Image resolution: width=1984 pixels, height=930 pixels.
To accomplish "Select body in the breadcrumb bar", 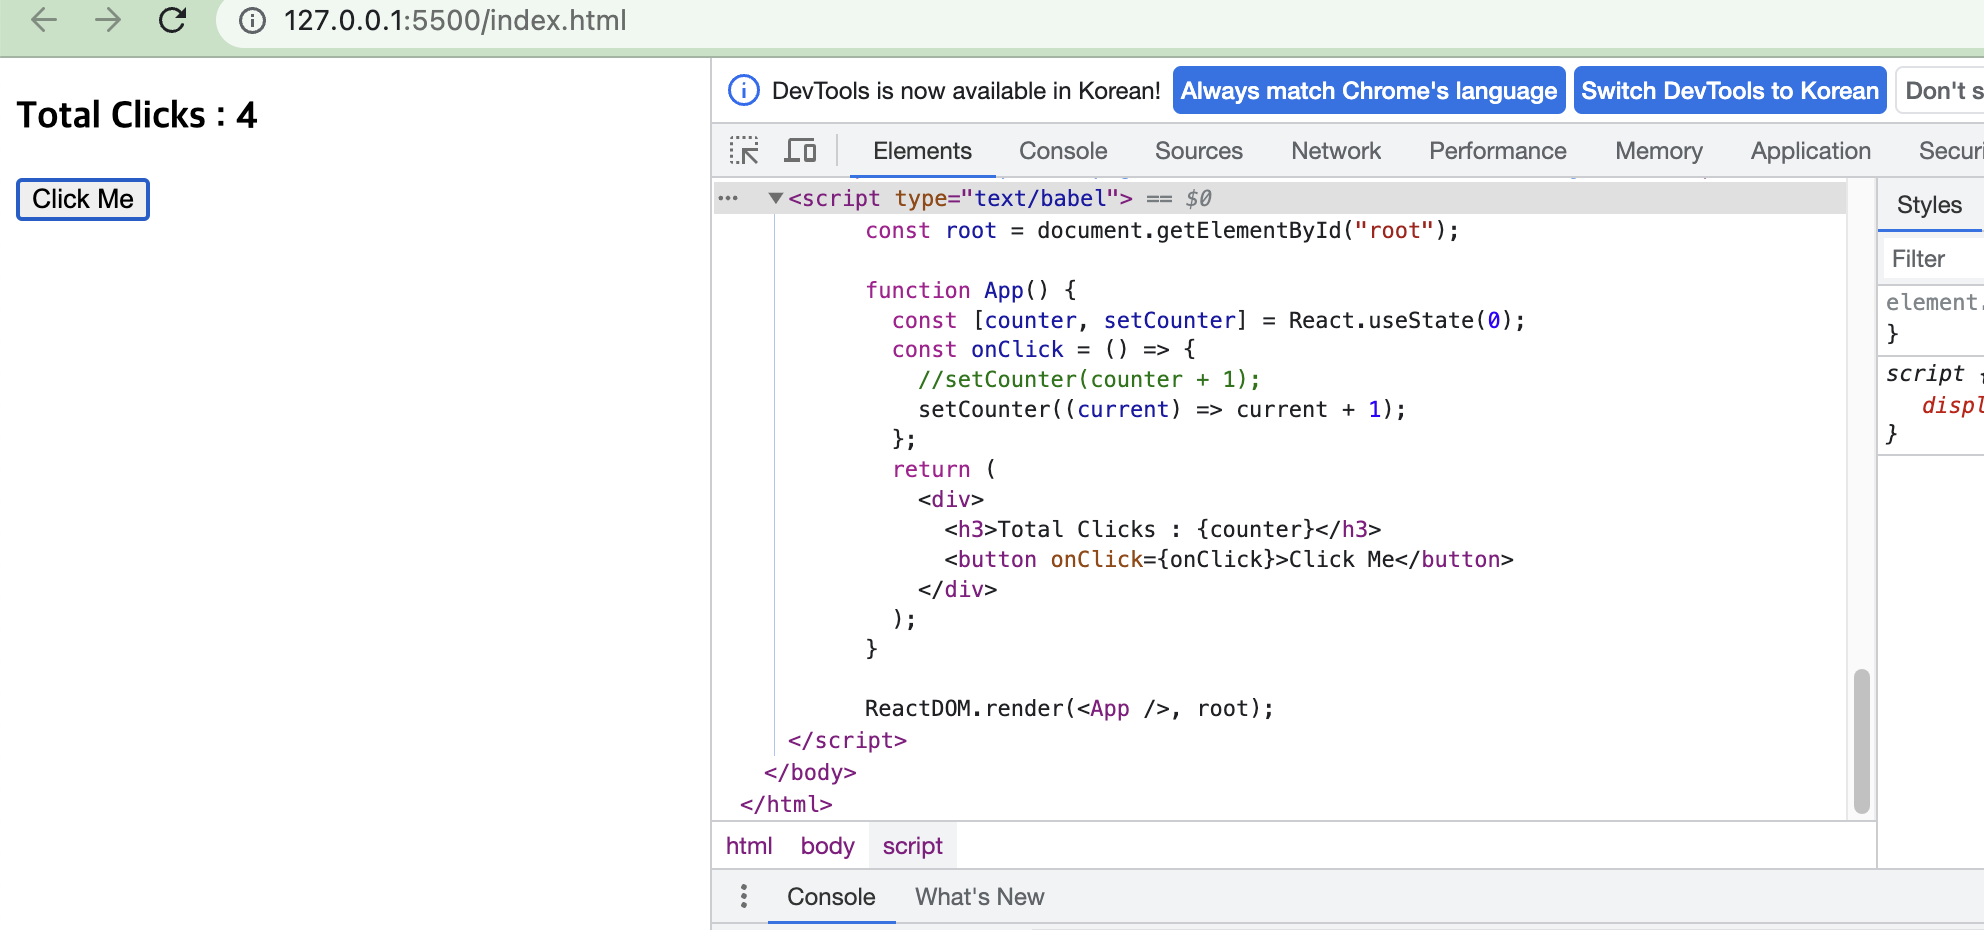I will pyautogui.click(x=828, y=846).
